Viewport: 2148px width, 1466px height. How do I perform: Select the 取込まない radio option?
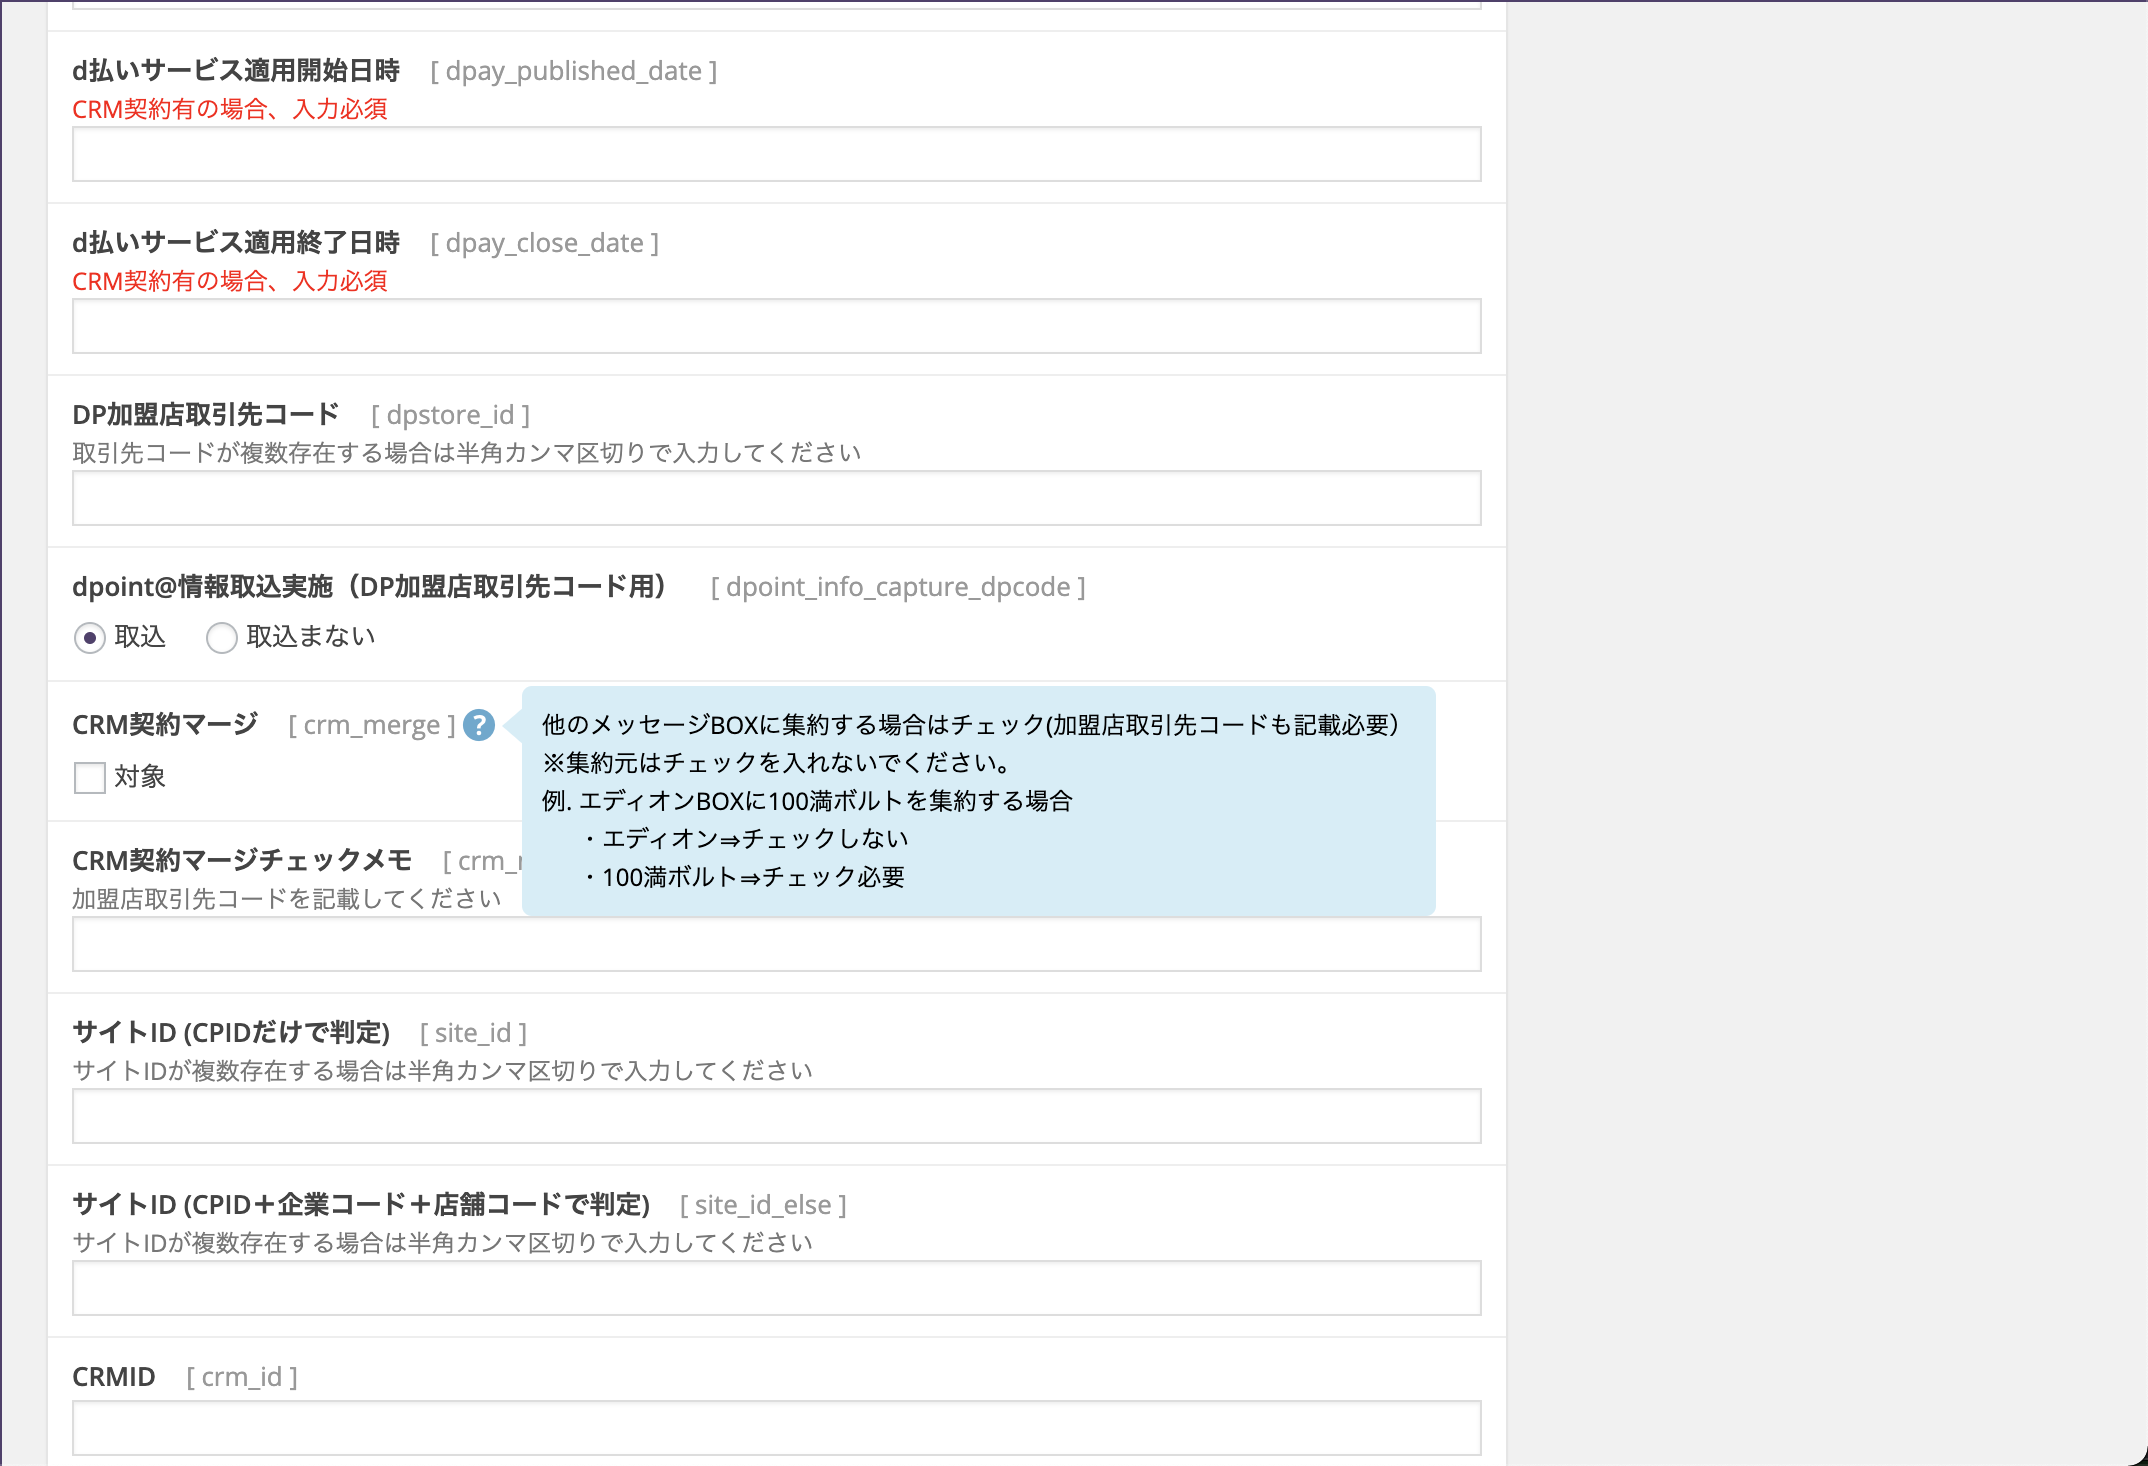coord(222,638)
